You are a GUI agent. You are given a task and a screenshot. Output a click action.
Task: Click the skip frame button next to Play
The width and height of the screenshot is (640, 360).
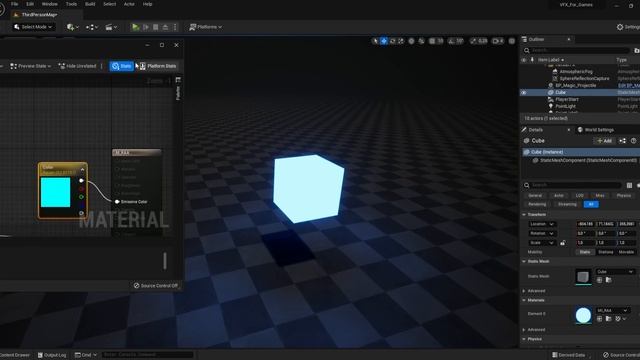[146, 27]
